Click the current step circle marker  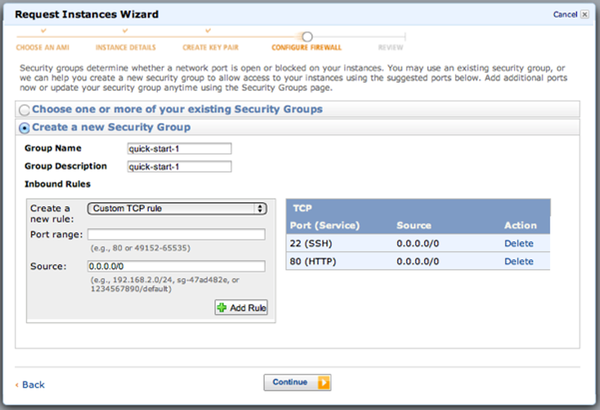(307, 37)
